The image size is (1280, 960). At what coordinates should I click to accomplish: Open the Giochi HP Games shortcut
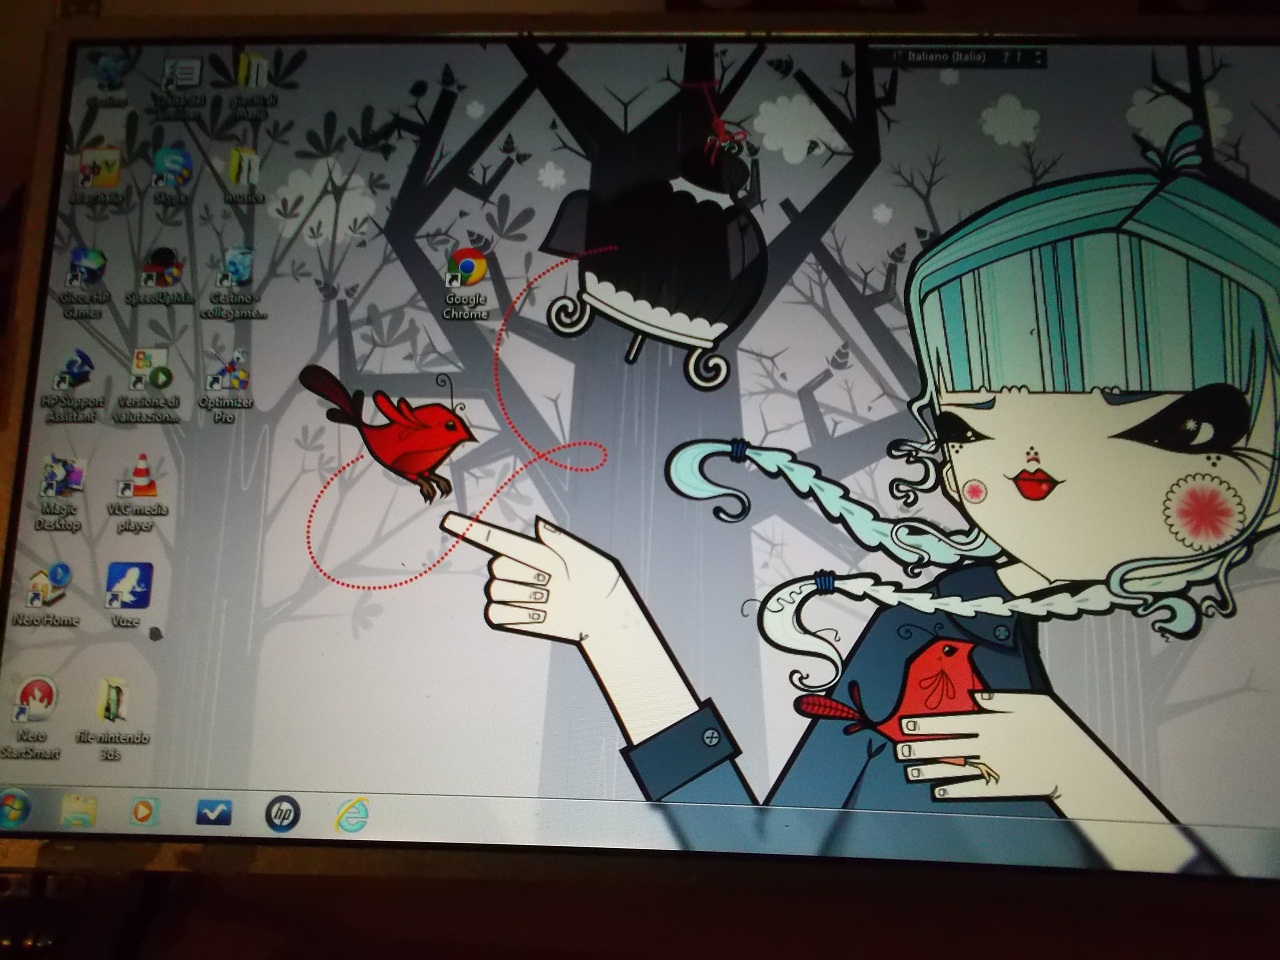tap(85, 283)
